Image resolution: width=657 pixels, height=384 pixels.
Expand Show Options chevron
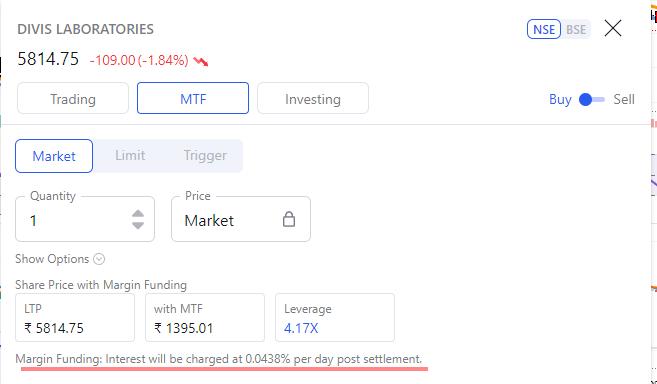pyautogui.click(x=99, y=259)
